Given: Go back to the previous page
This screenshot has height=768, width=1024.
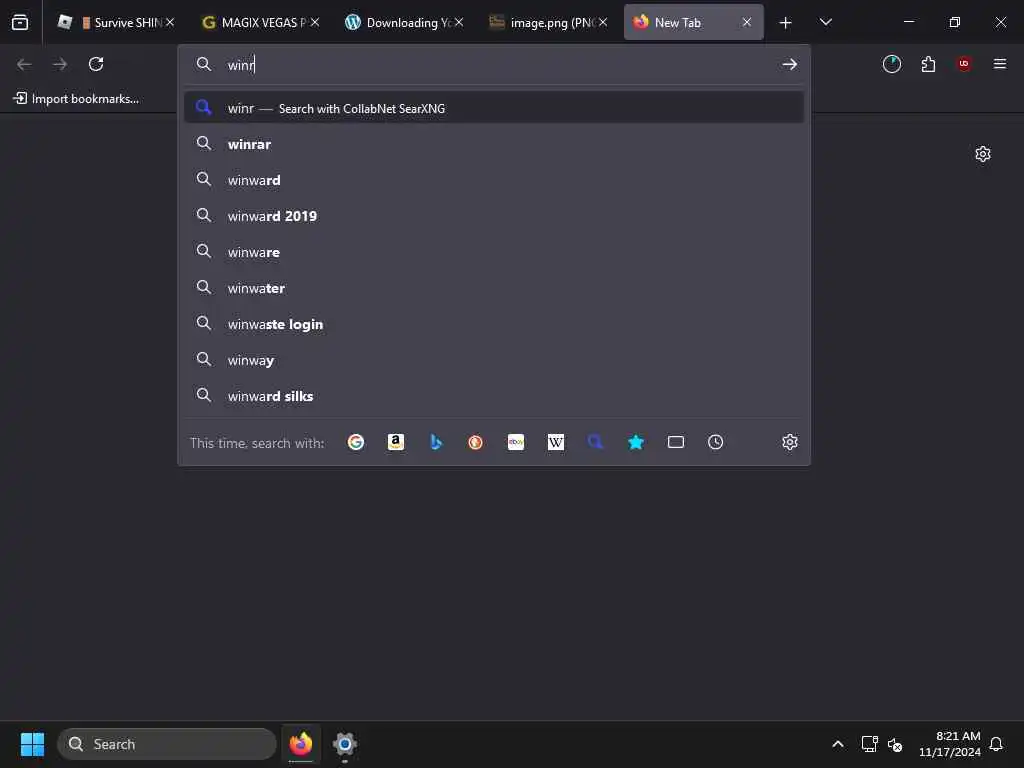Looking at the screenshot, I should [x=24, y=64].
